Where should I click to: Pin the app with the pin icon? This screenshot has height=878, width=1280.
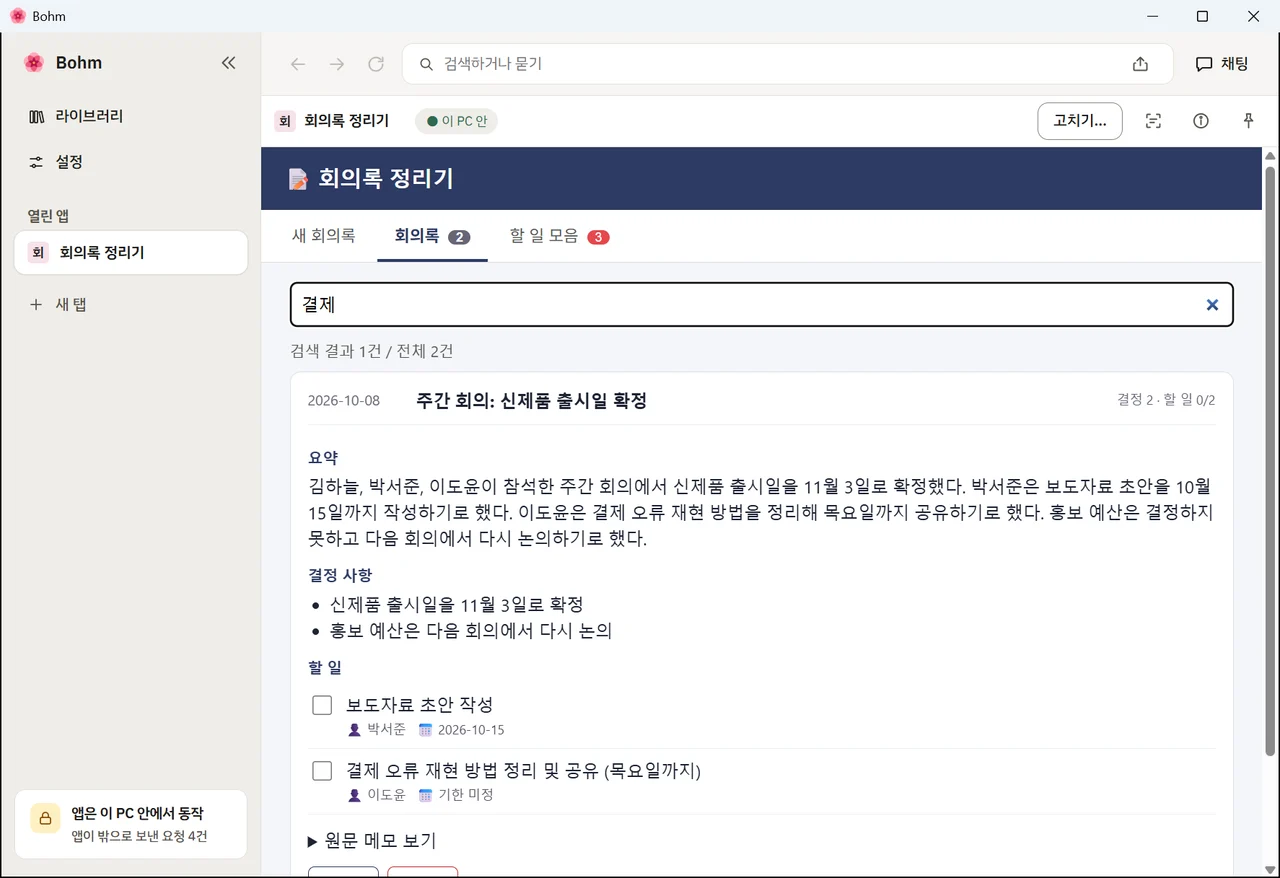pos(1248,121)
